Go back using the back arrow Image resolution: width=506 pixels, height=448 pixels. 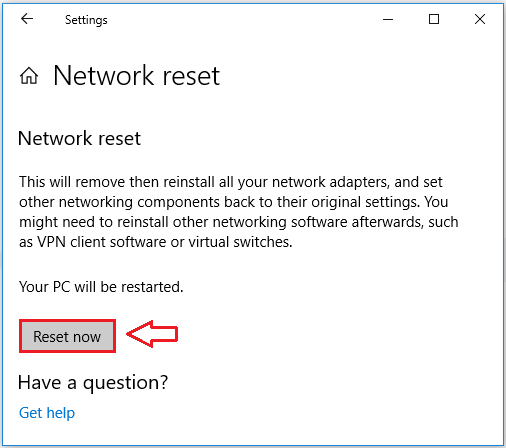(x=27, y=19)
